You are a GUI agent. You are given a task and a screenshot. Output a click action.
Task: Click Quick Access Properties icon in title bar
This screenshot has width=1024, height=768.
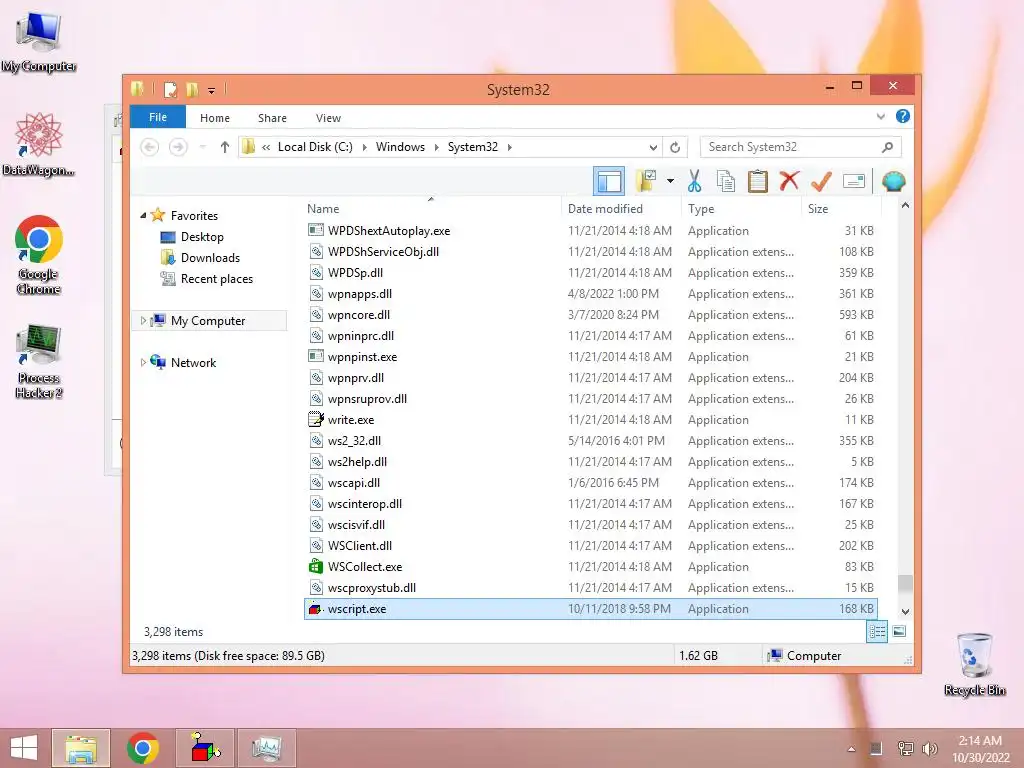[170, 89]
